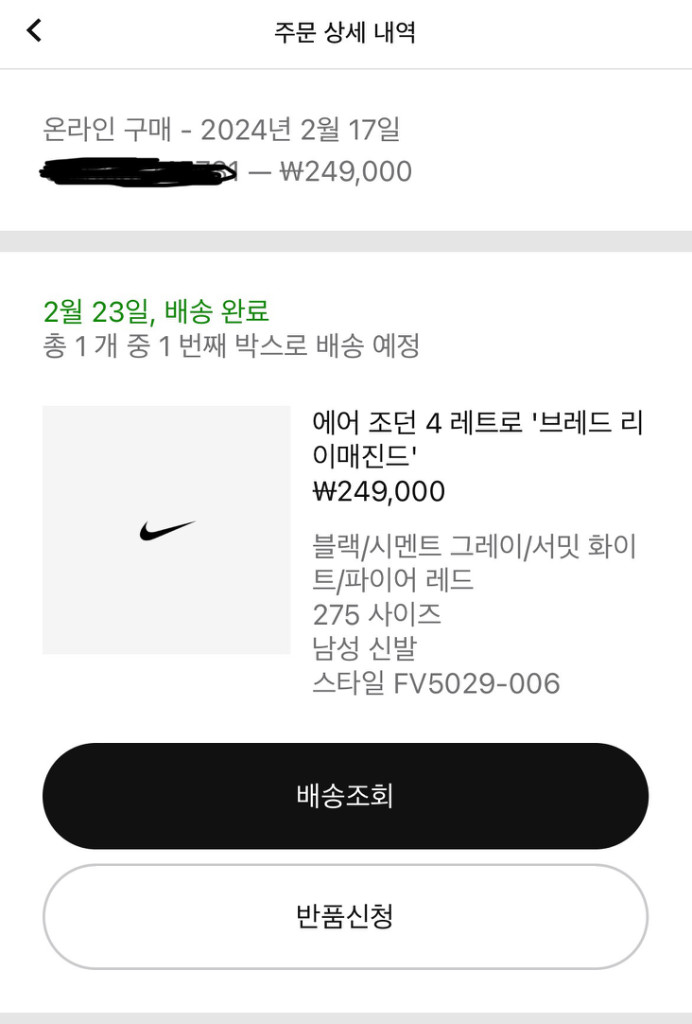The height and width of the screenshot is (1024, 692).
Task: Open the 배송조회 delivery tracking button
Action: tap(345, 796)
